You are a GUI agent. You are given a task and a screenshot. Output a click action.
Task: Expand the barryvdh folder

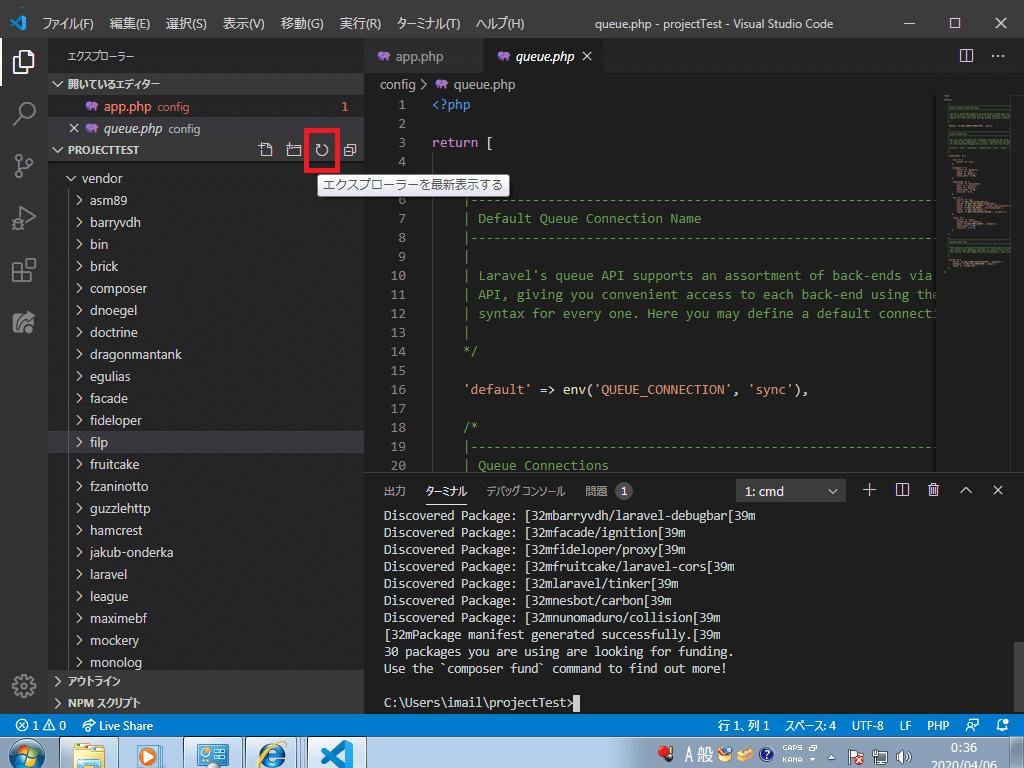click(x=206, y=222)
